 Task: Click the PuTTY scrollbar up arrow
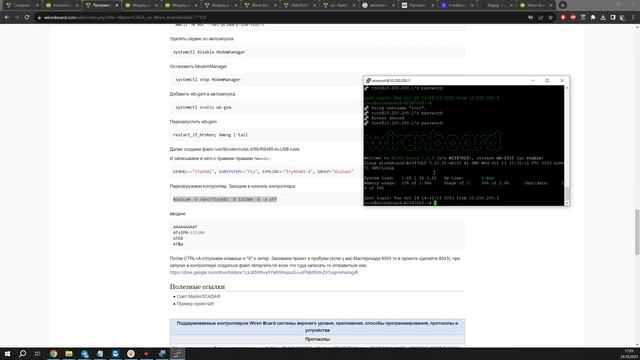[567, 88]
